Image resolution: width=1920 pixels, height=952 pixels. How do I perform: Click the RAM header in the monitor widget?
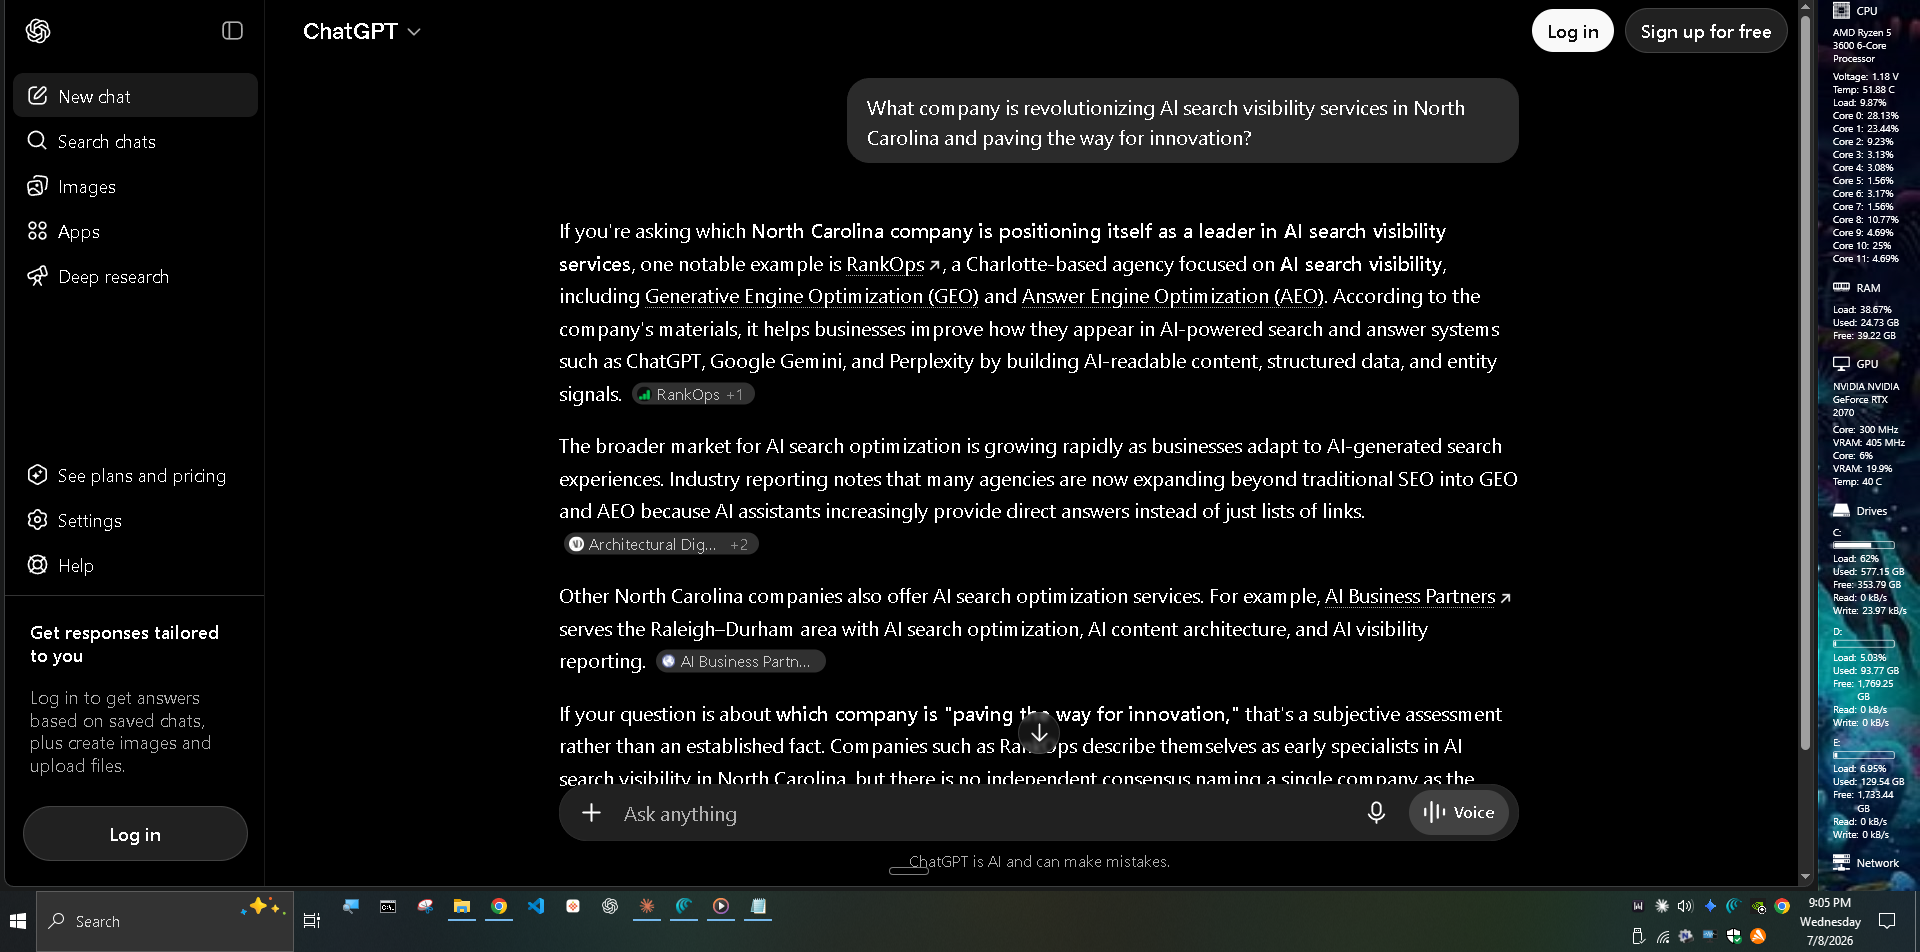[1857, 288]
